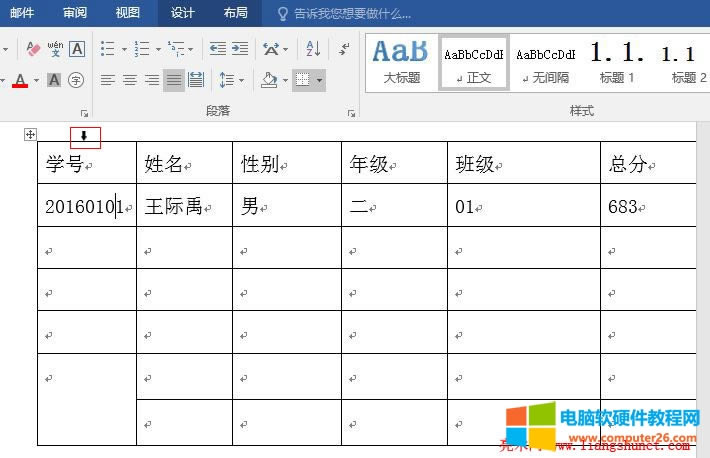Click the sort A-Z icon

(313, 48)
